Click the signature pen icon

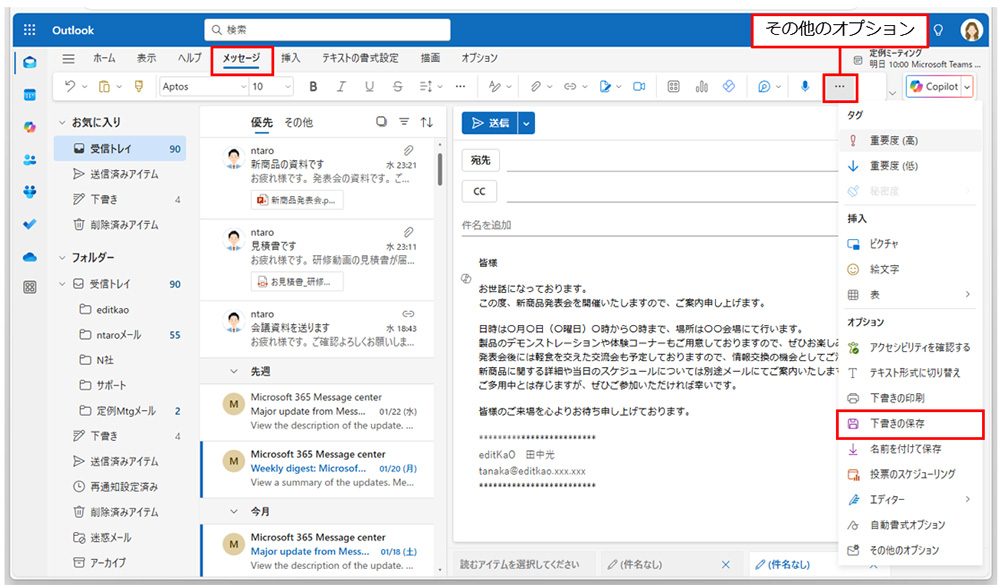(x=605, y=86)
